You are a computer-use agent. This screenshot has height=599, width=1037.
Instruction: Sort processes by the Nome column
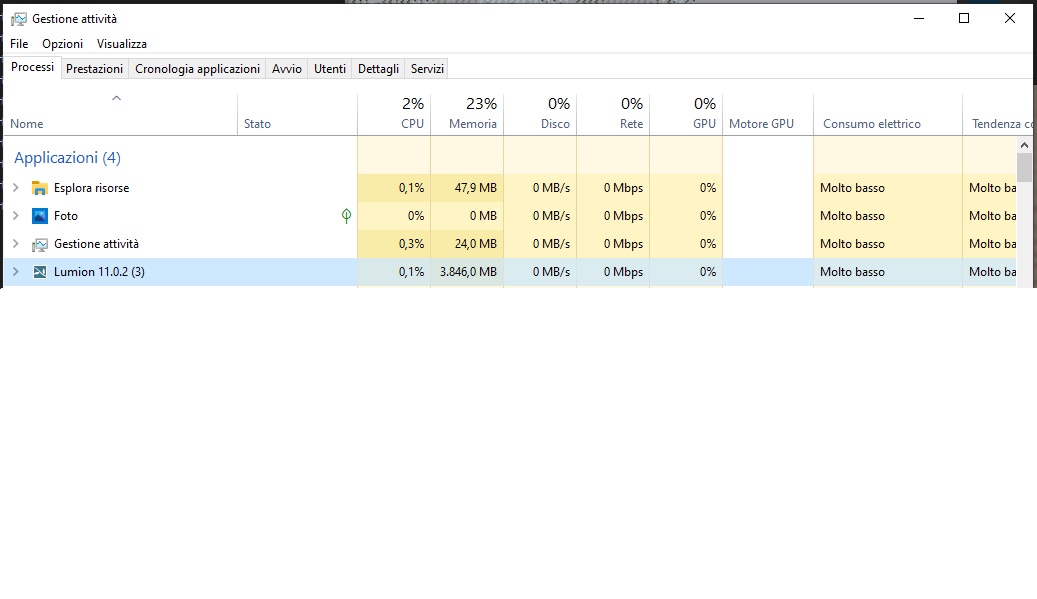tap(120, 115)
